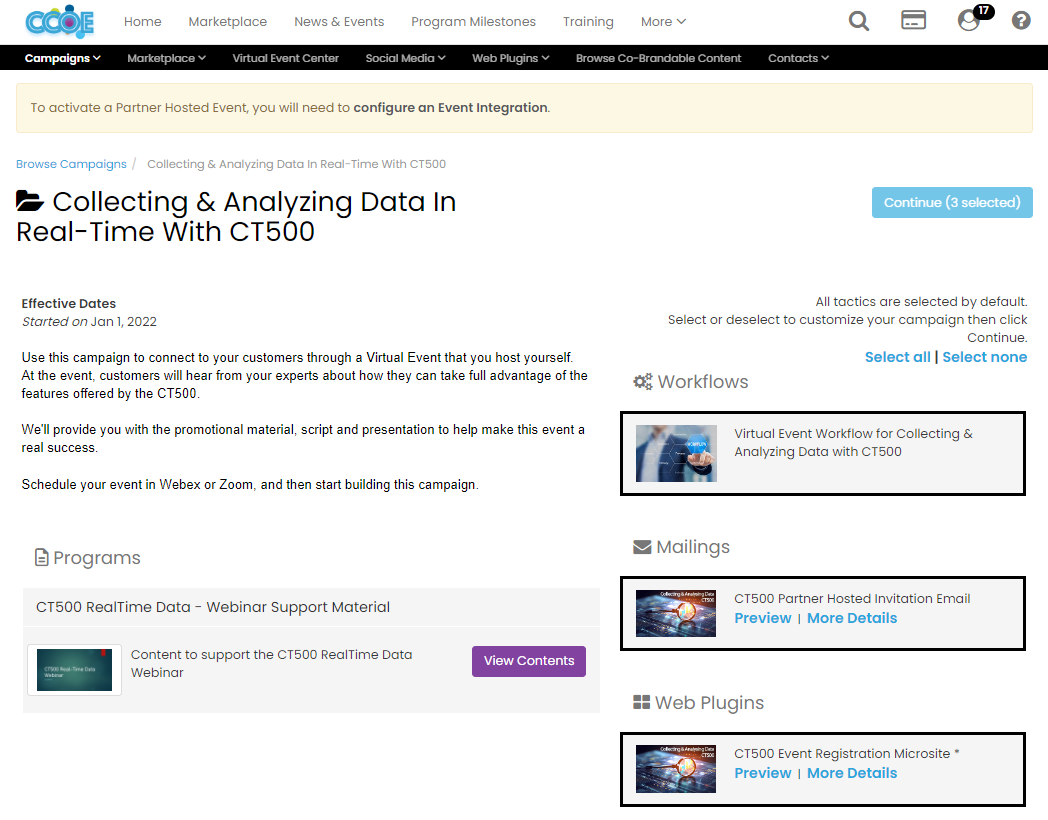Click the CT500 Real-Time Data Webinar thumbnail
Viewport: 1048px width, 820px height.
(74, 670)
